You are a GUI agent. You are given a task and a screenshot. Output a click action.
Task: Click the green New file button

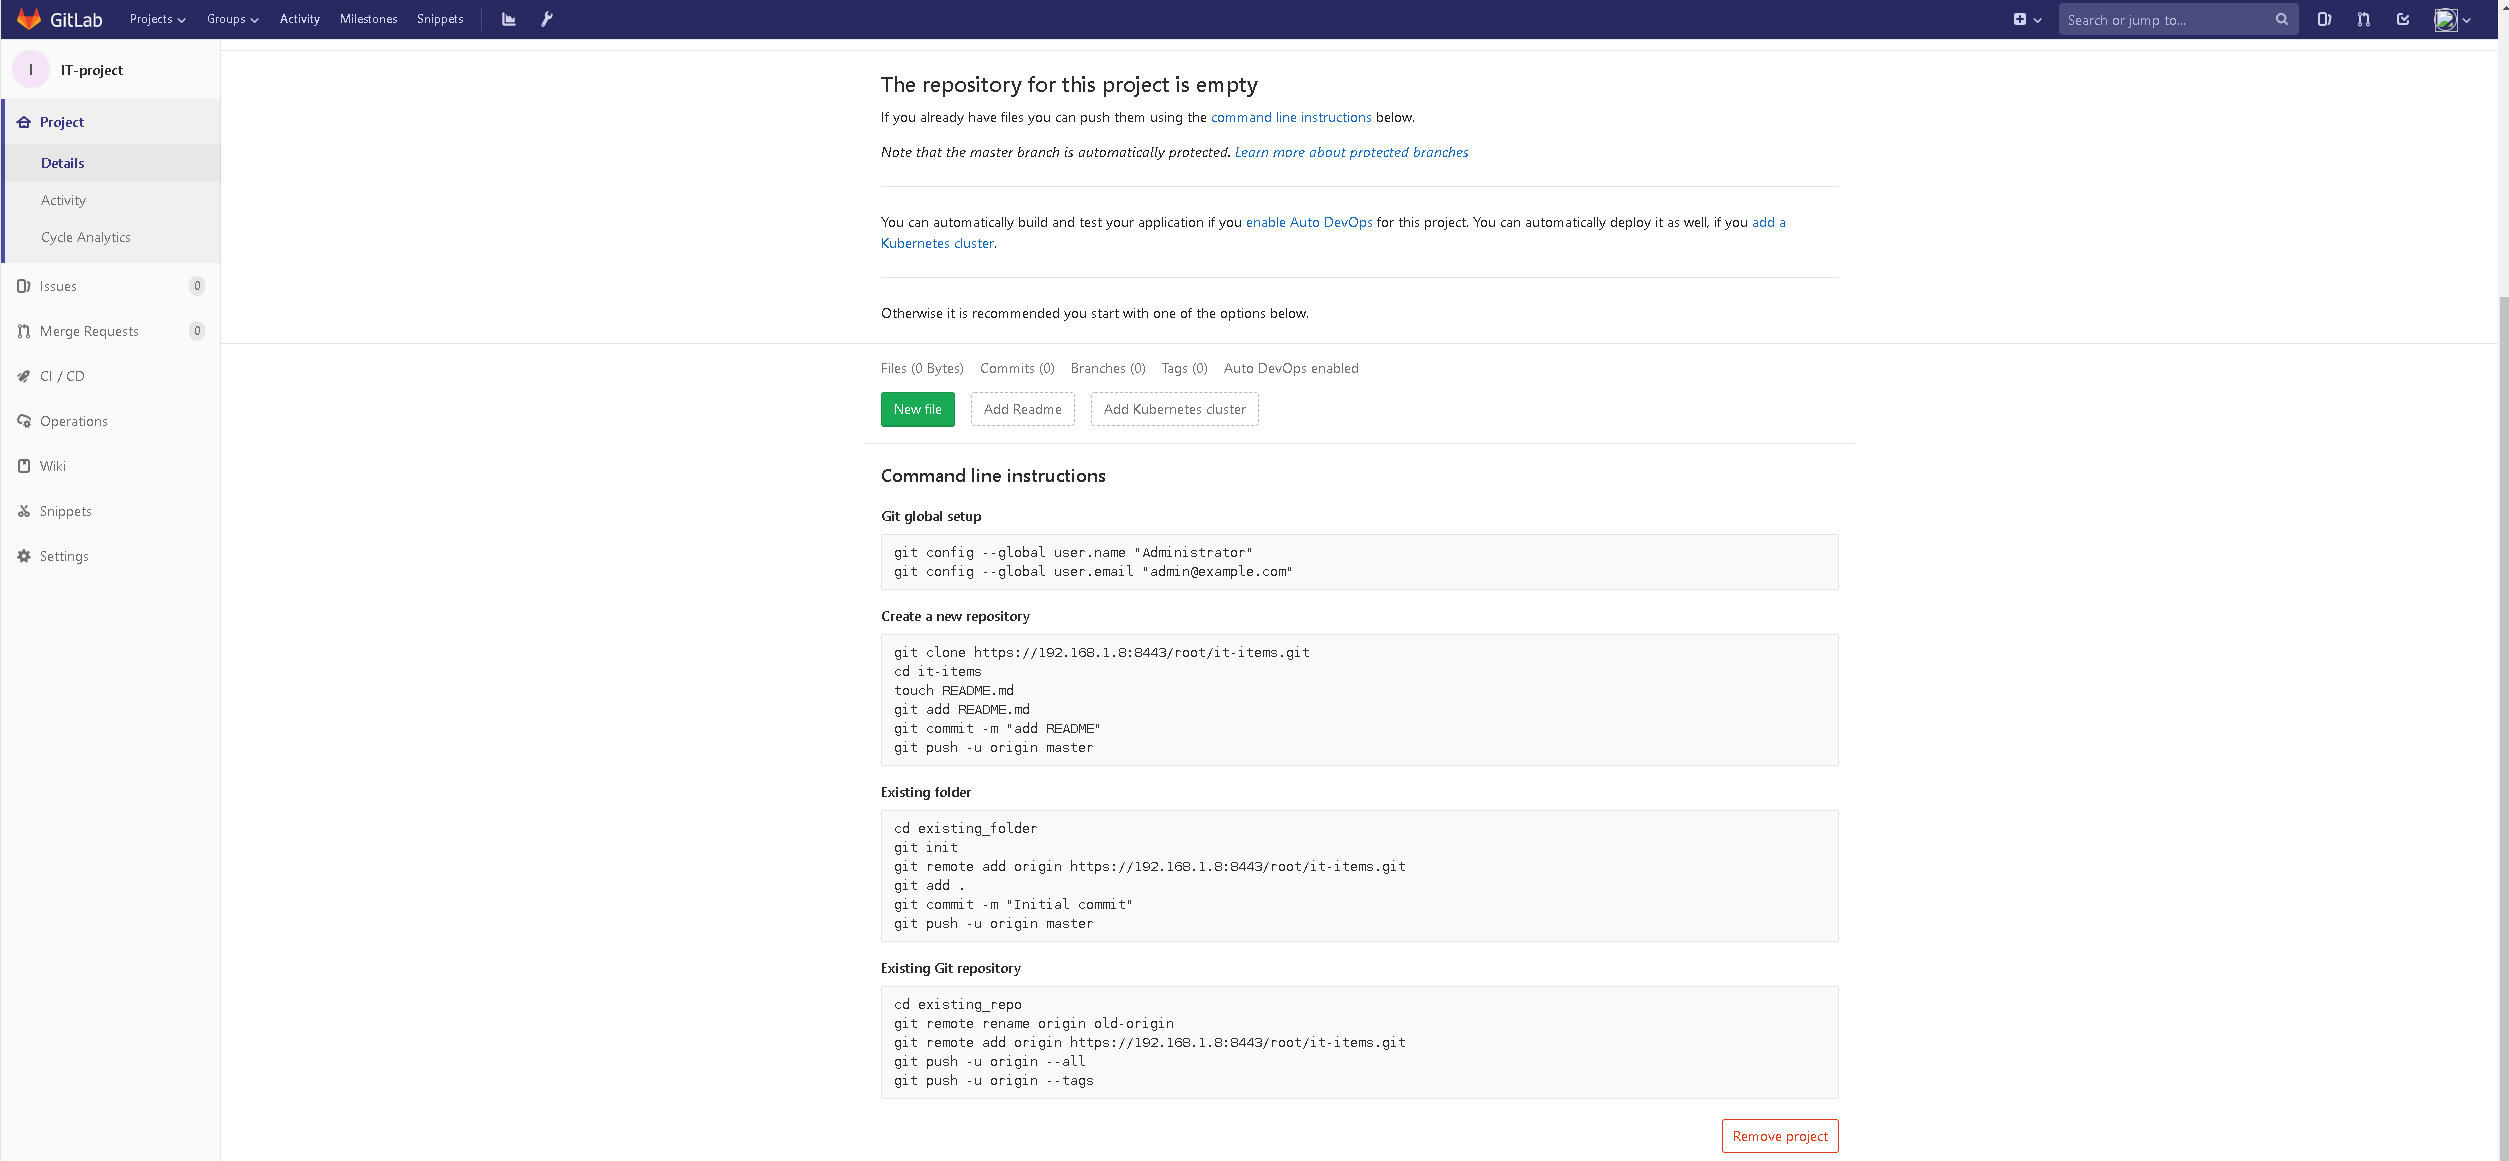tap(917, 409)
